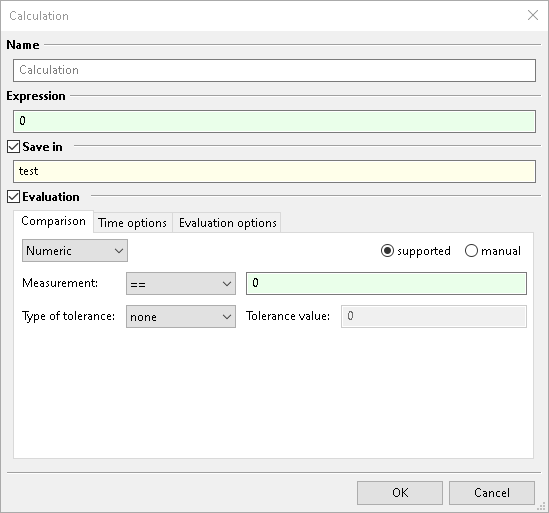Switch to the Comparison tab

(53, 221)
